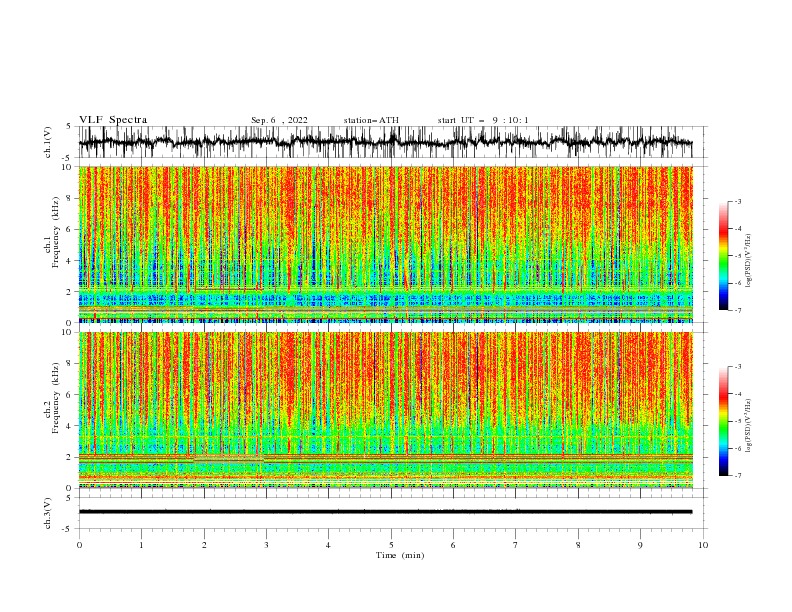This screenshot has height=612, width=792.
Task: Click the 'ch.1(V)' waveform axis label
Action: point(48,142)
